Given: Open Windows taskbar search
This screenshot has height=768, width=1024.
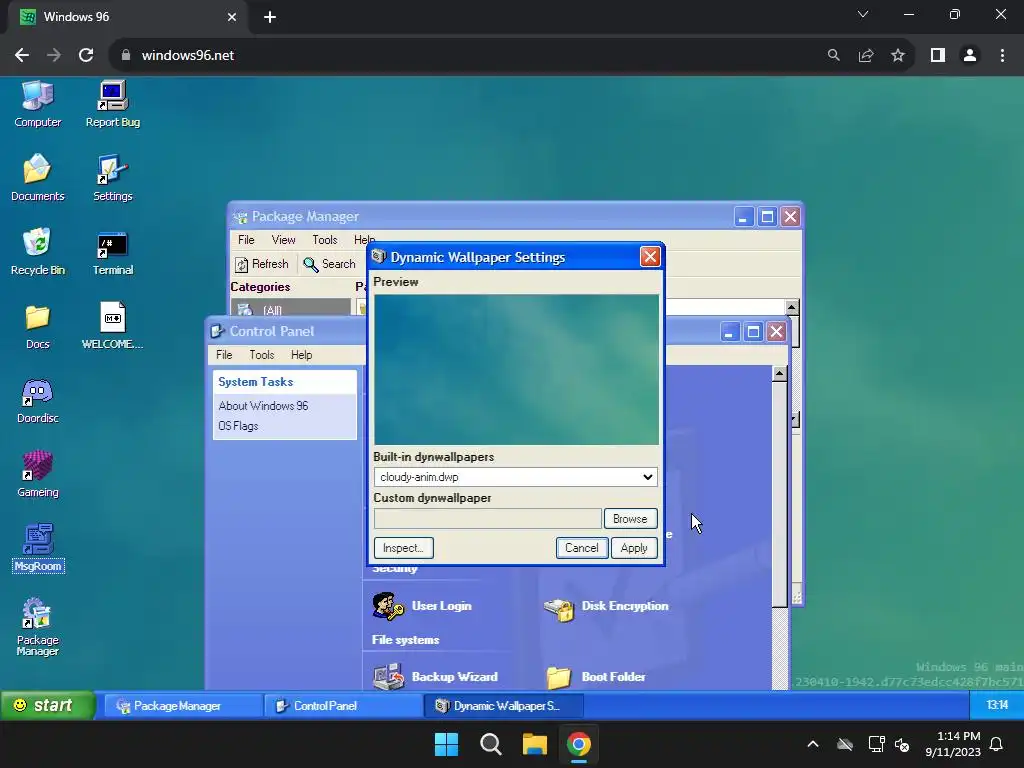Looking at the screenshot, I should click(490, 744).
